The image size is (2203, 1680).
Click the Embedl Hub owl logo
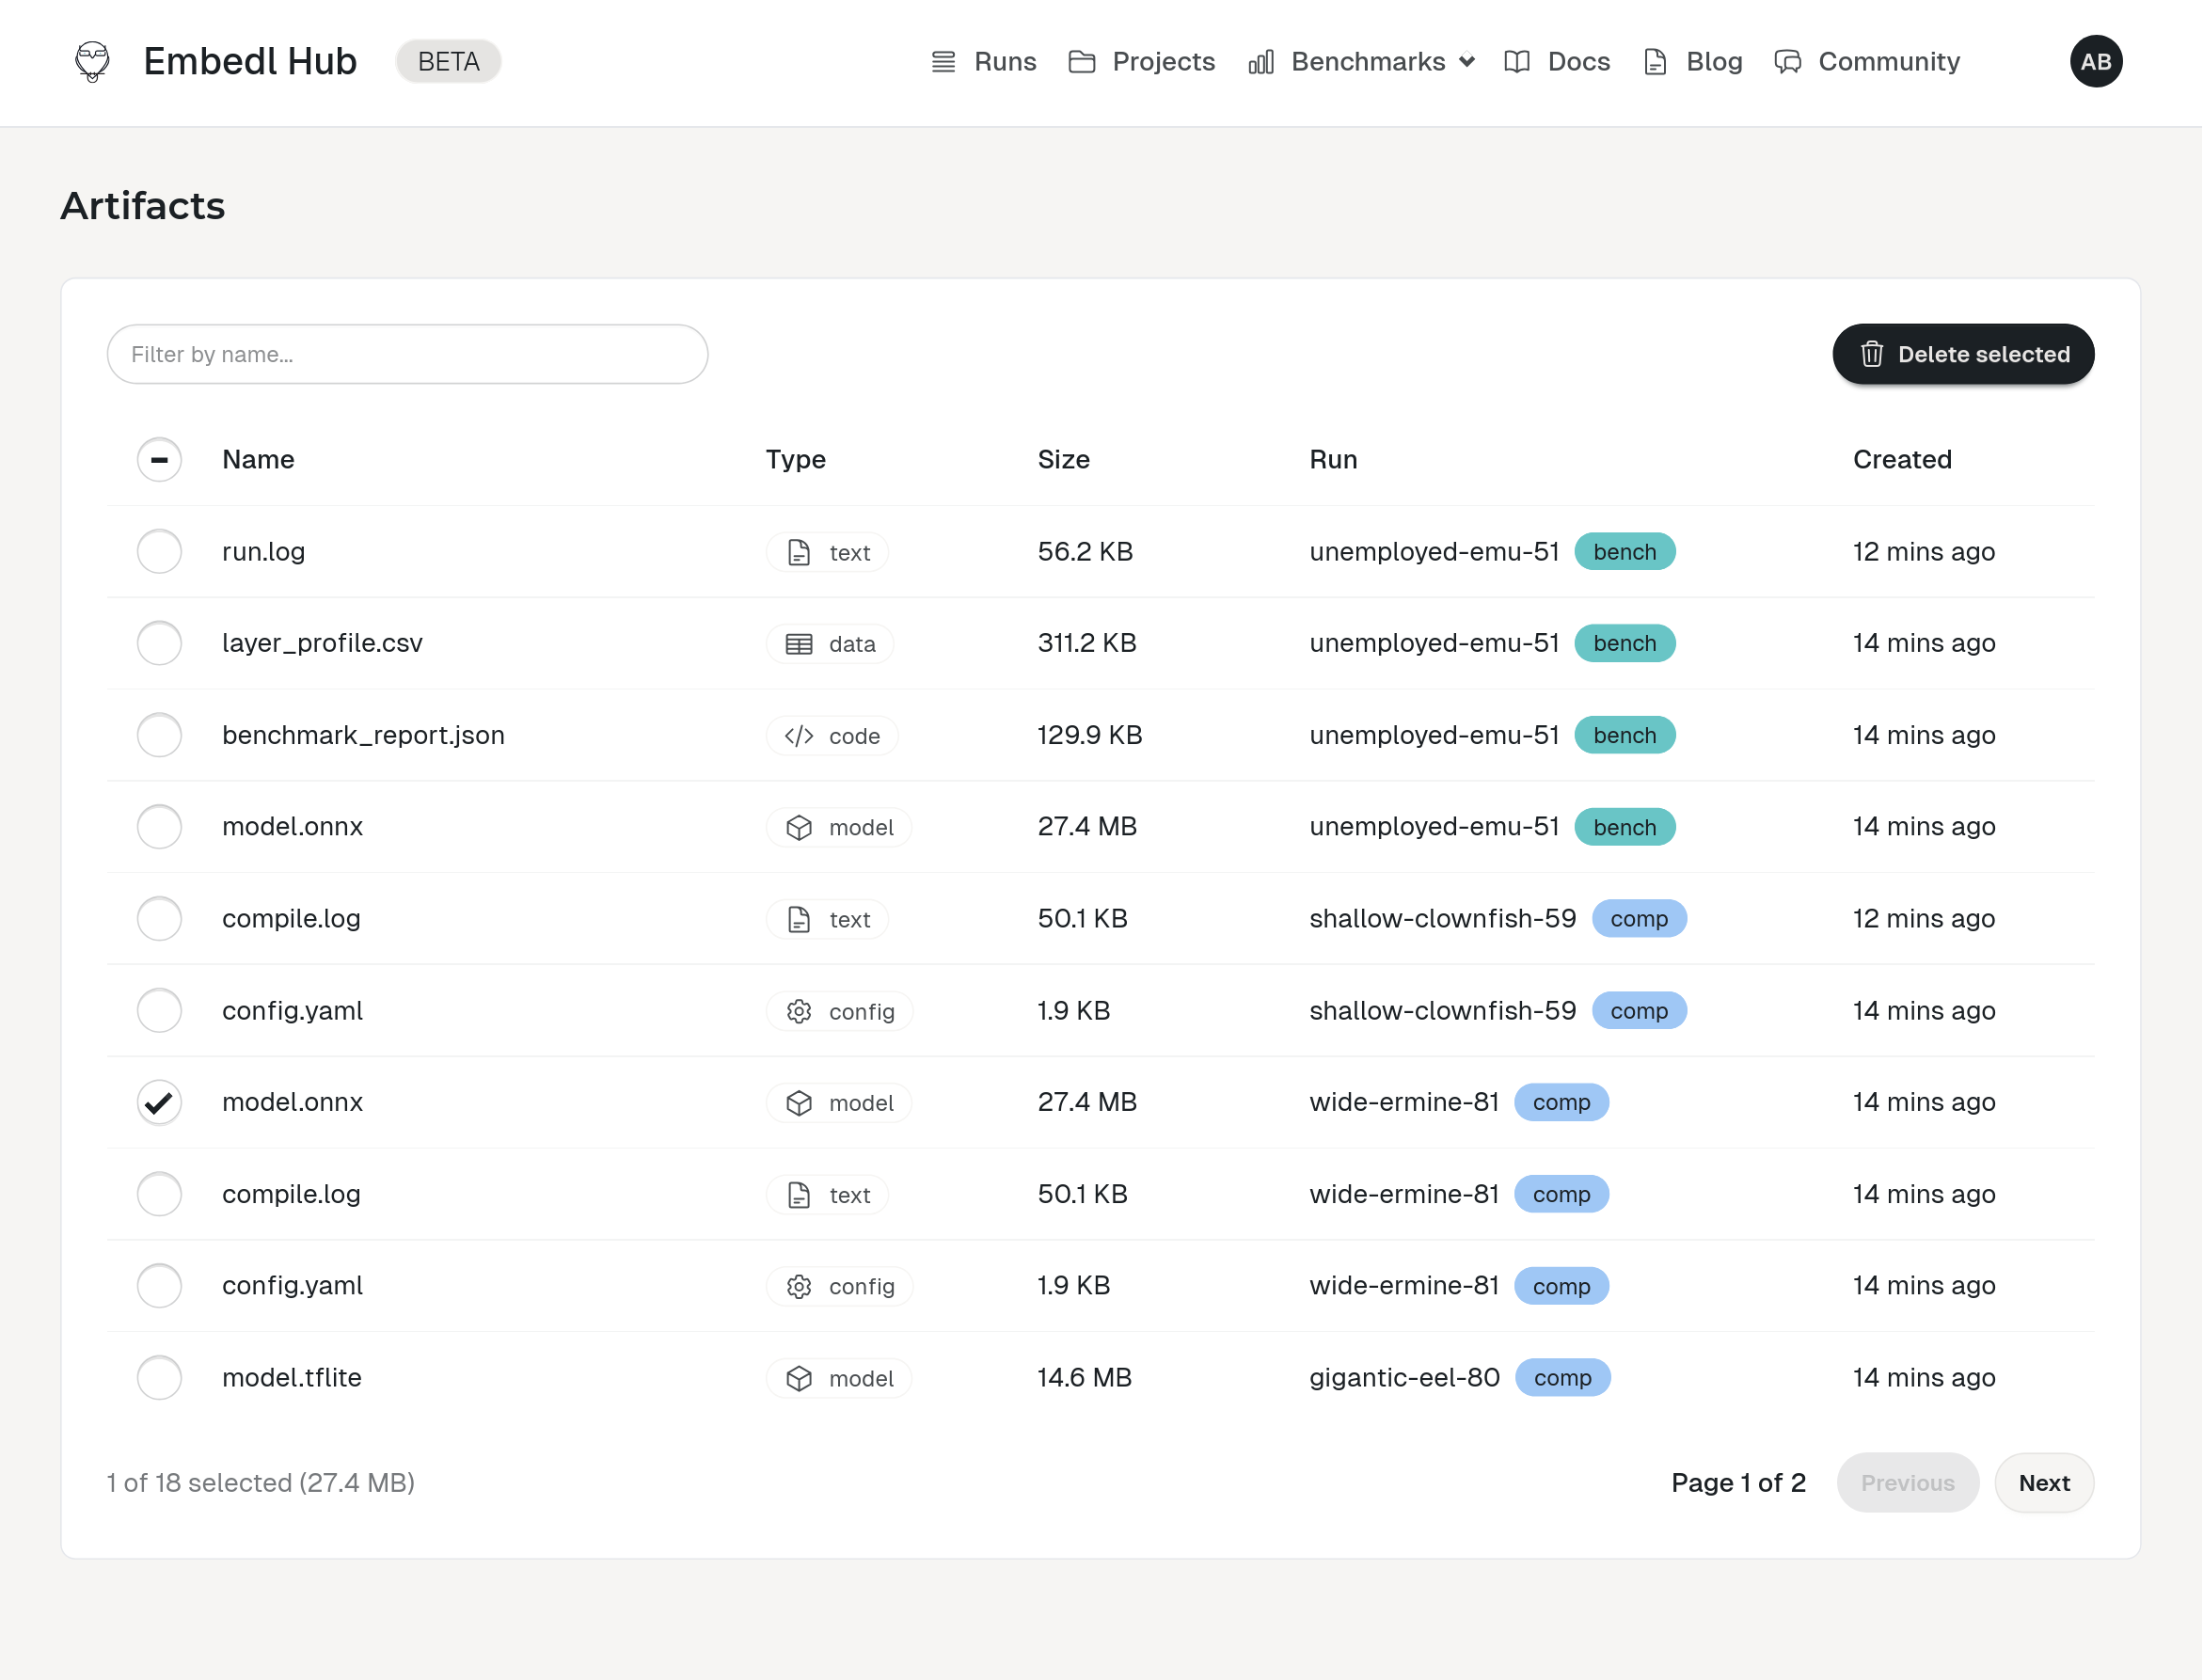pos(92,61)
